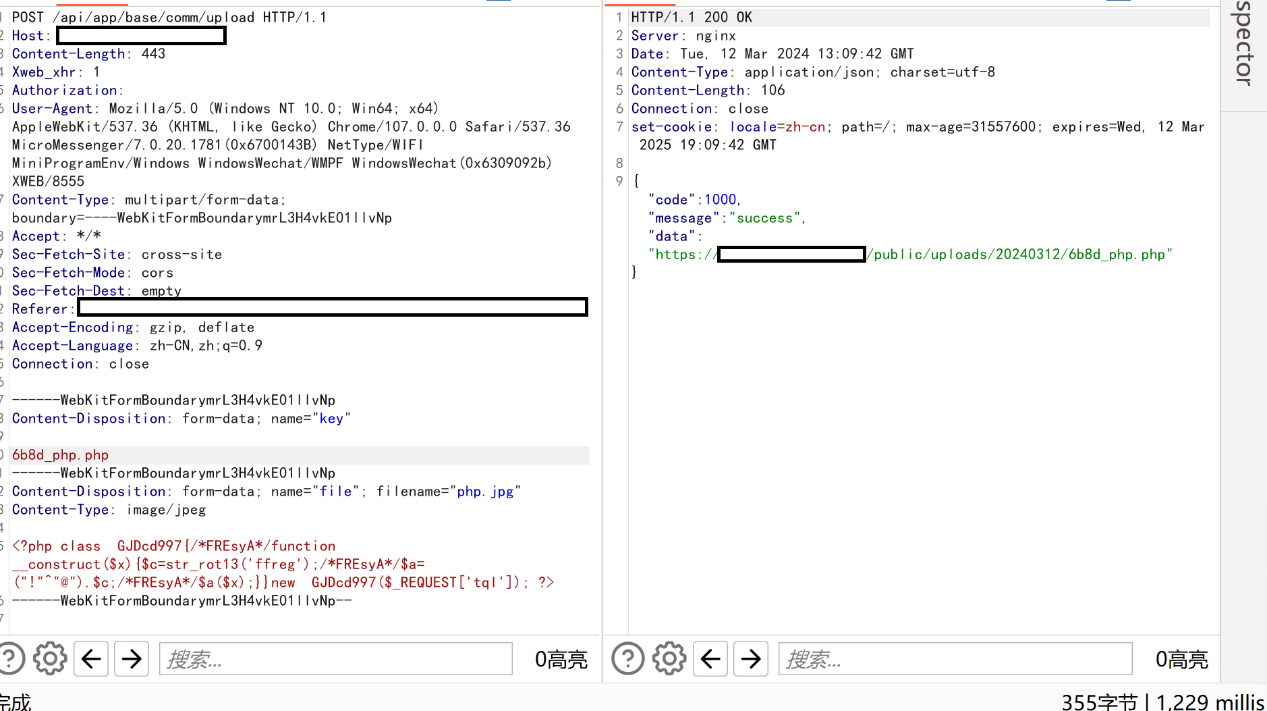Click the <?php class GJDcd997 payload line
Viewport: 1267px width, 711px height.
coord(174,546)
